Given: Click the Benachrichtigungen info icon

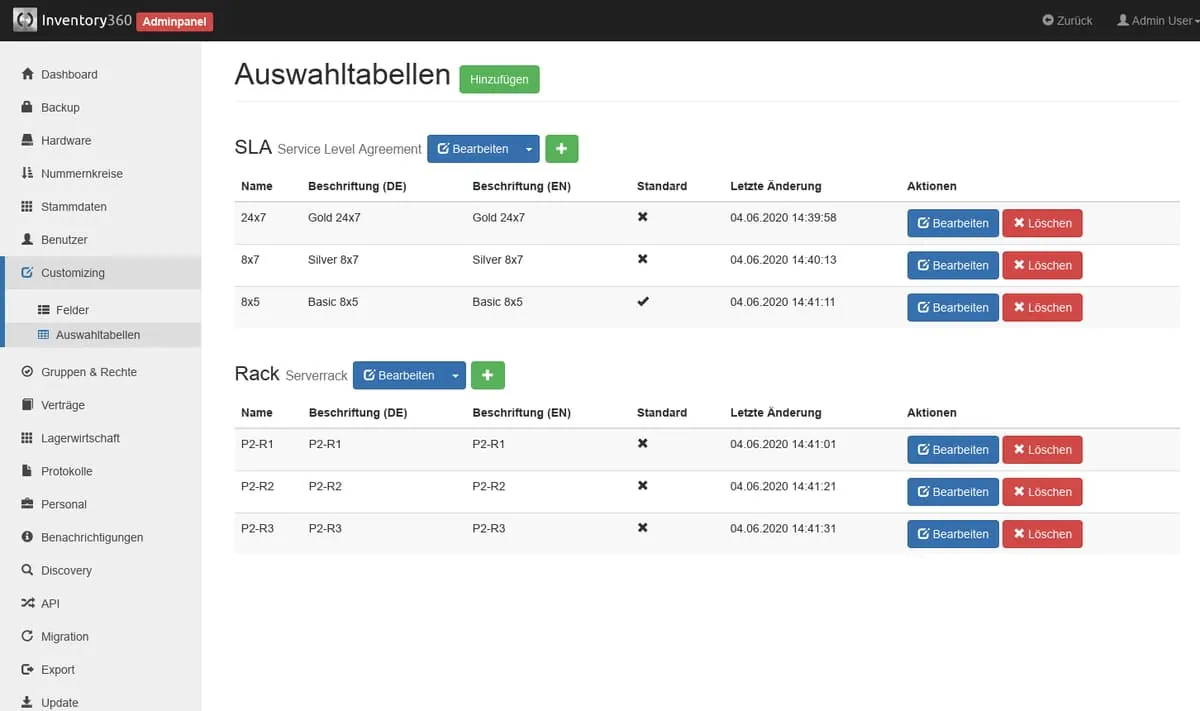Looking at the screenshot, I should 27,537.
